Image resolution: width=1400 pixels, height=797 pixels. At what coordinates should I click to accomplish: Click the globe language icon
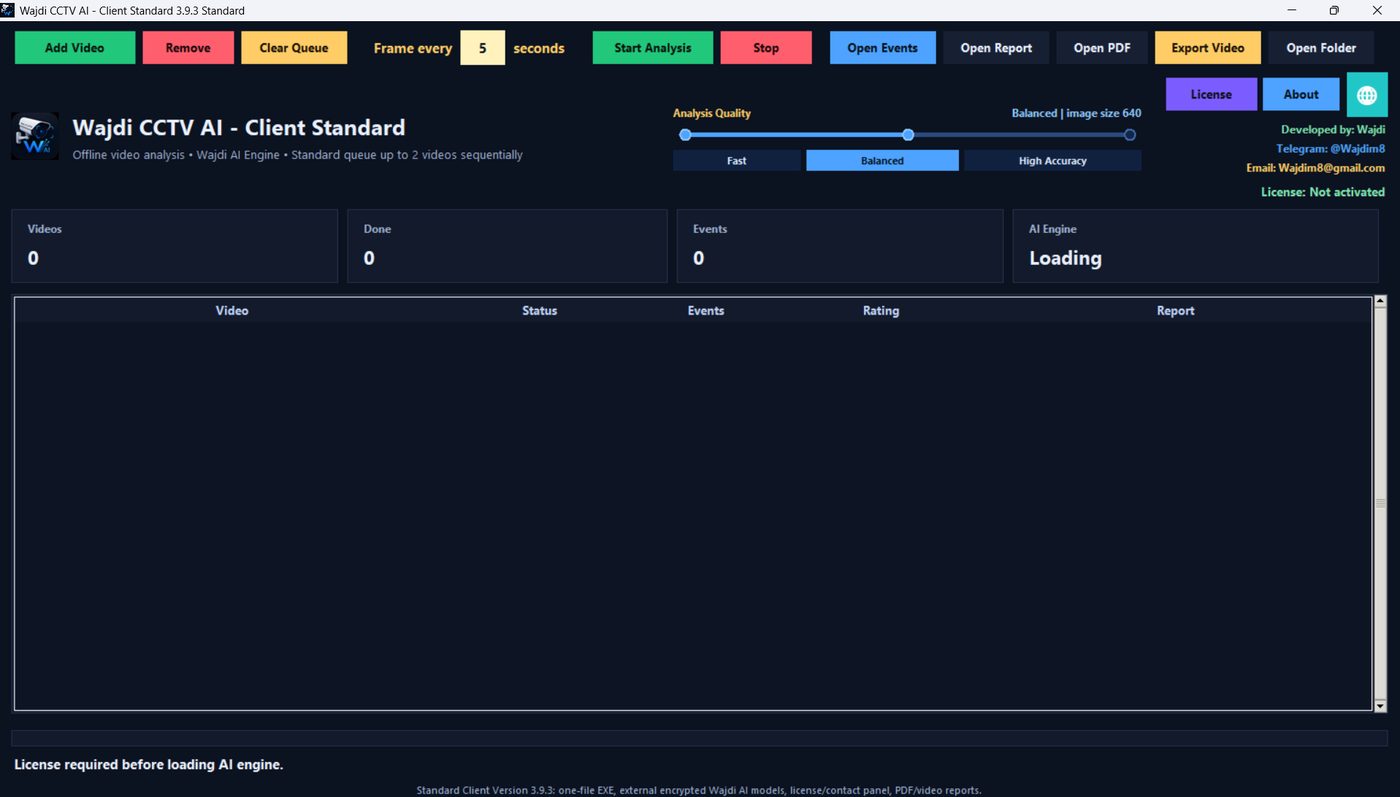1367,94
